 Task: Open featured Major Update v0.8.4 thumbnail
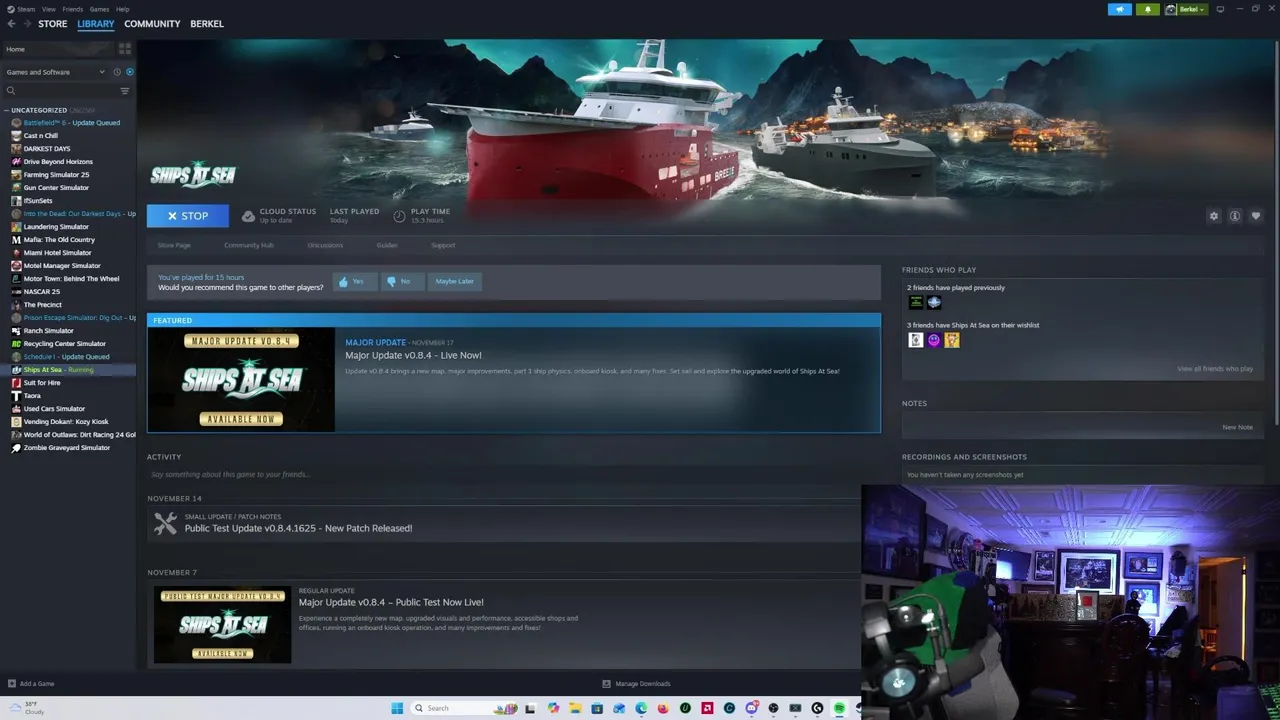(x=241, y=380)
